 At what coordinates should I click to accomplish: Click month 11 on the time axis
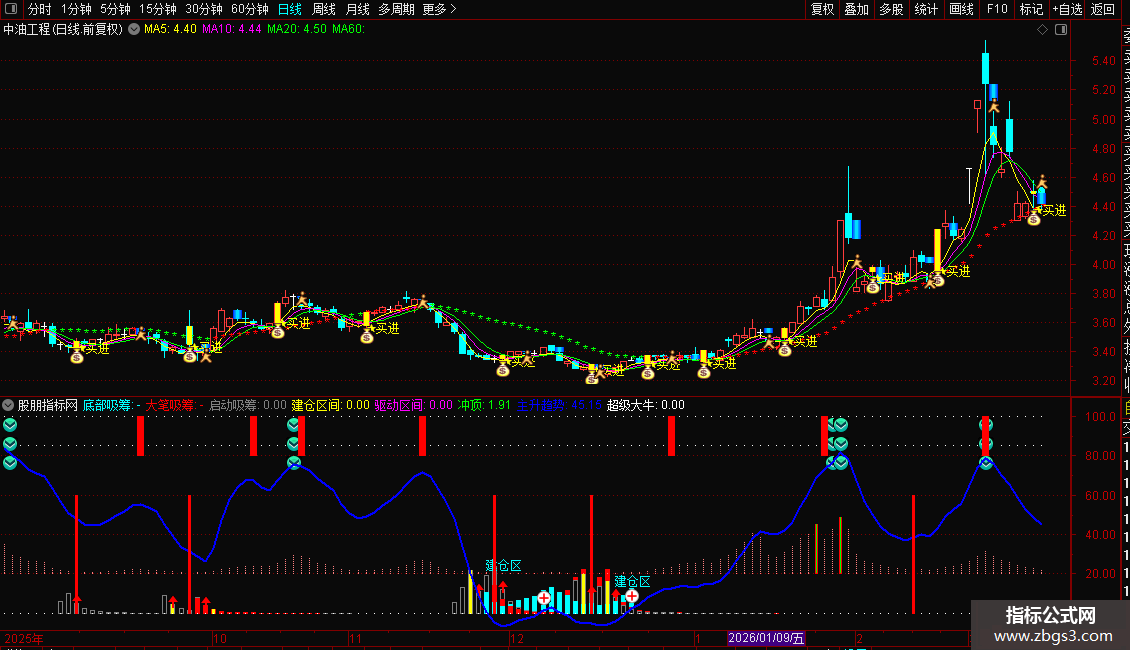(x=355, y=638)
